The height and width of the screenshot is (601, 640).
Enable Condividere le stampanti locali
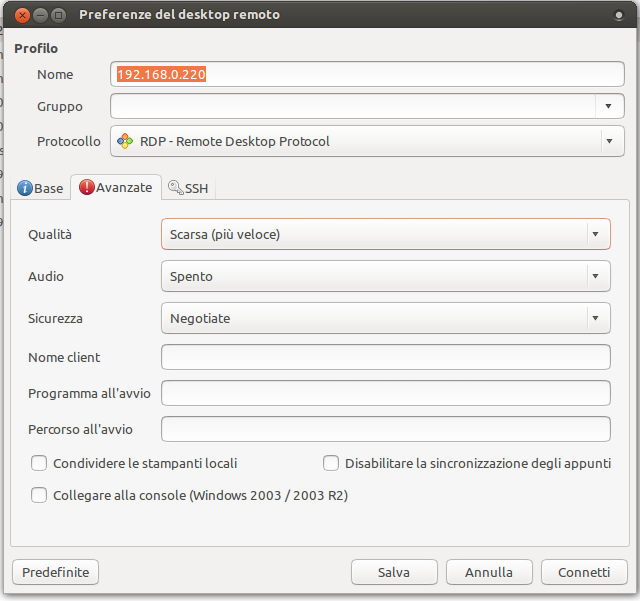(x=40, y=463)
